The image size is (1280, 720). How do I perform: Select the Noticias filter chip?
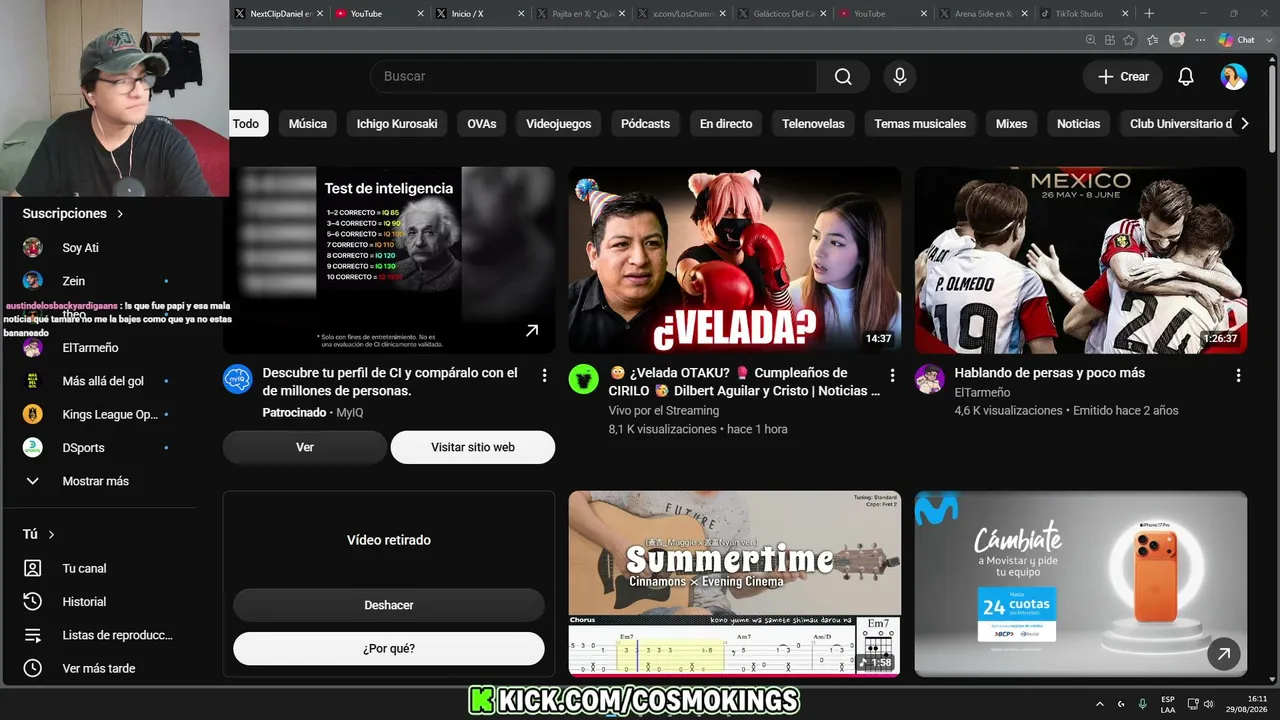[1079, 124]
